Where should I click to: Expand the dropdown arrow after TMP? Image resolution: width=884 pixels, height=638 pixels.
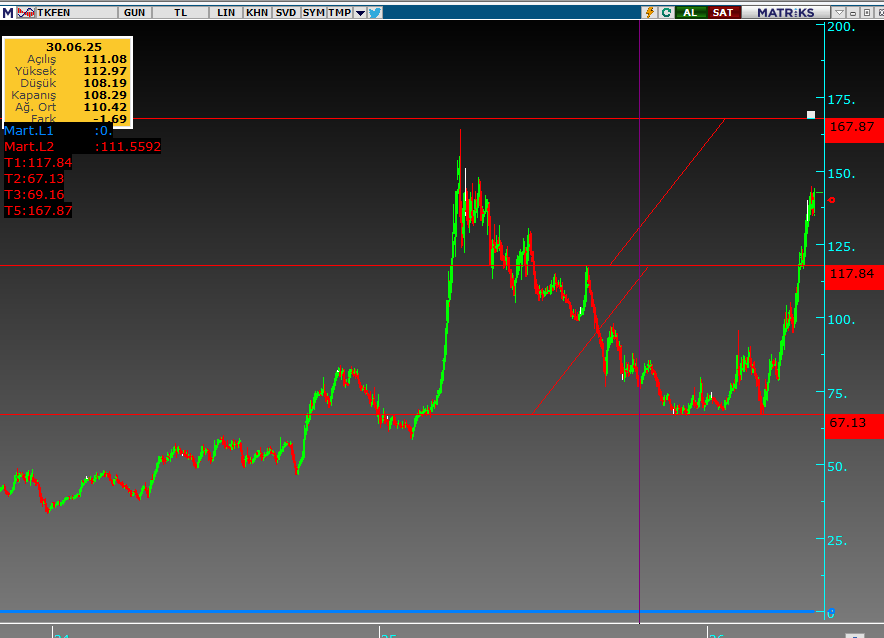pos(360,12)
